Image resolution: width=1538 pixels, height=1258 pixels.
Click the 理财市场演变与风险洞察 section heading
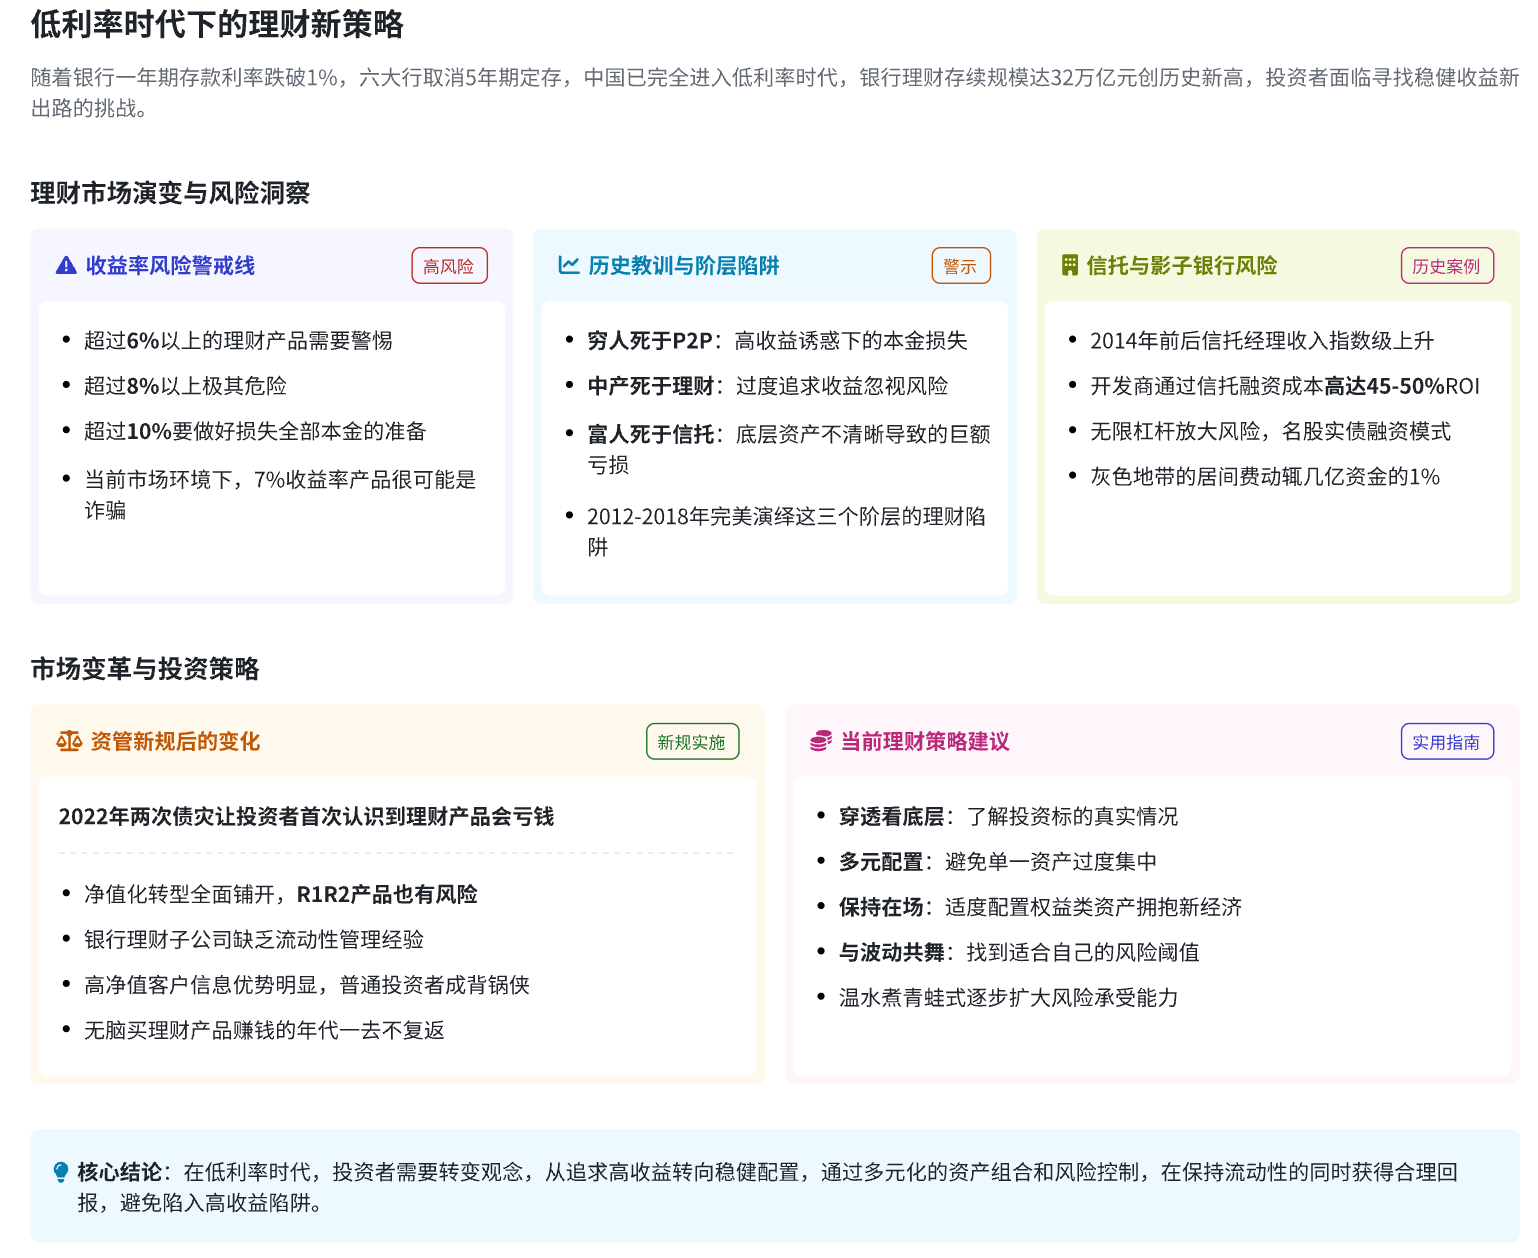[170, 193]
